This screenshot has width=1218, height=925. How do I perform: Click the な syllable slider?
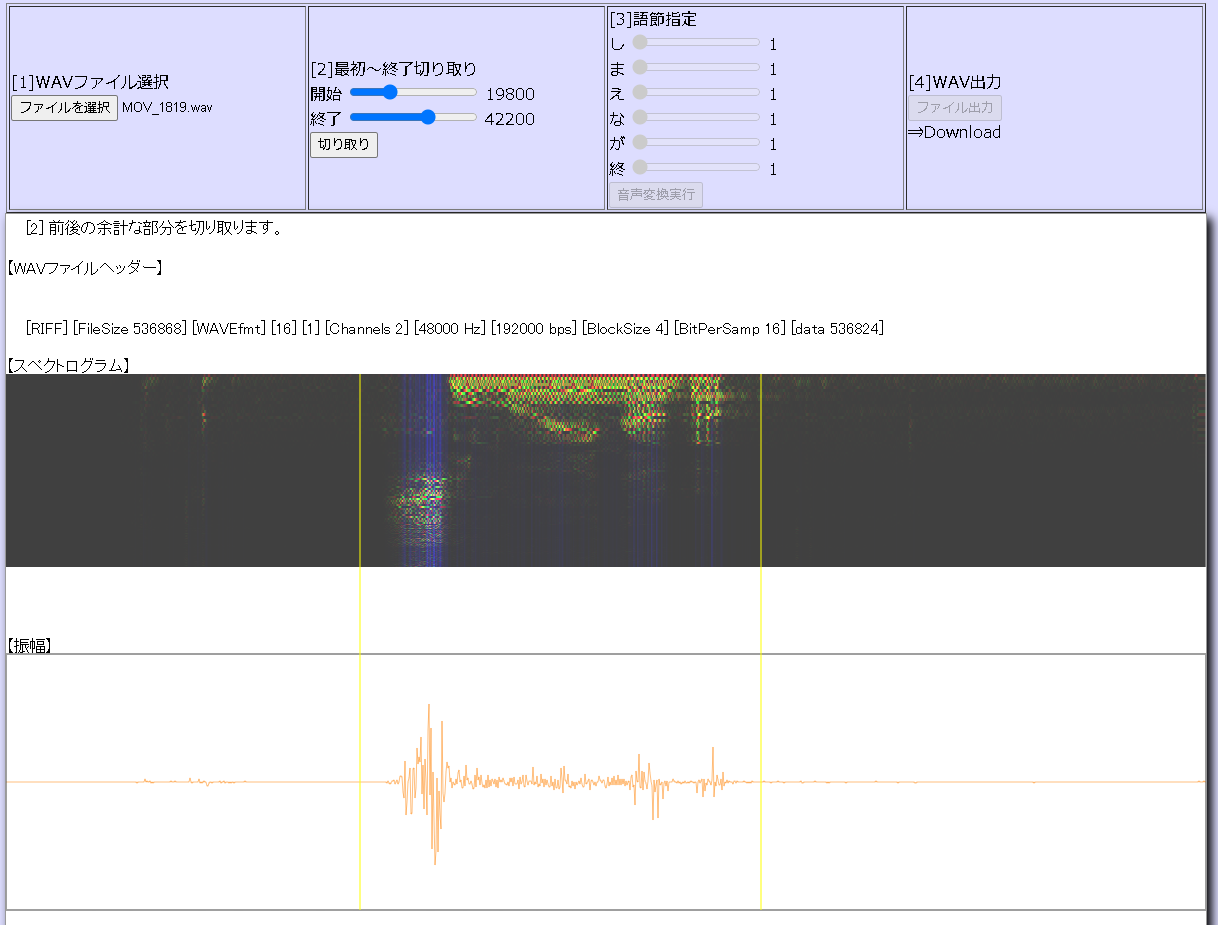[695, 118]
